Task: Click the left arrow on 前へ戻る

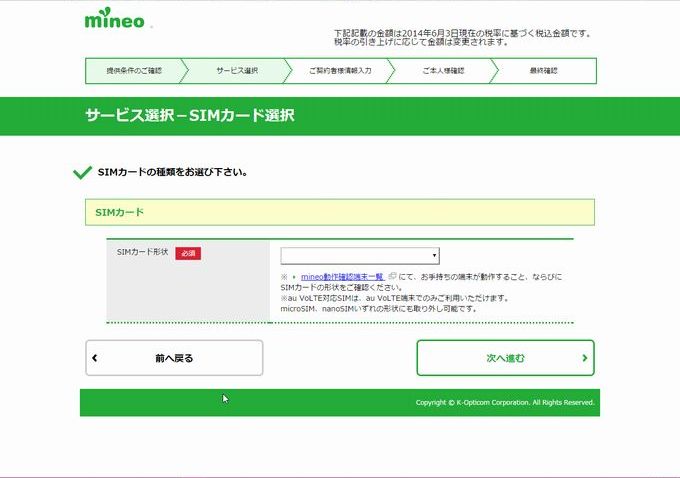Action: coord(95,358)
